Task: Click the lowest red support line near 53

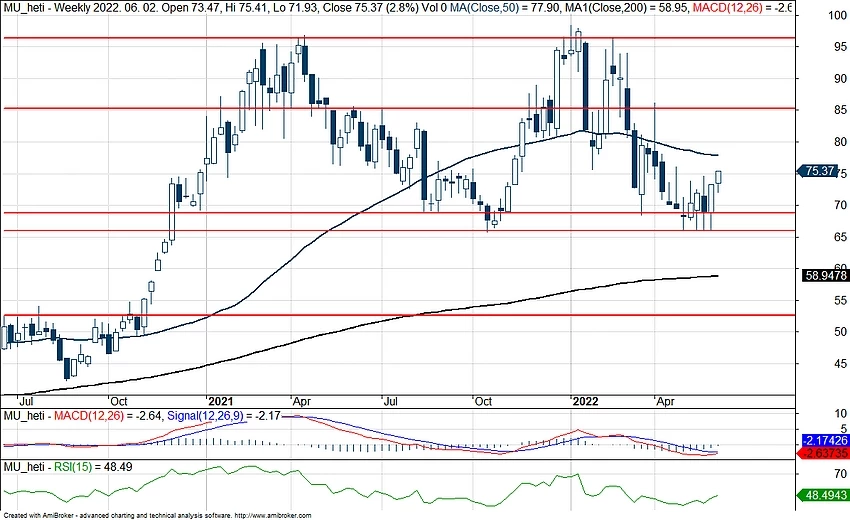Action: (400, 314)
